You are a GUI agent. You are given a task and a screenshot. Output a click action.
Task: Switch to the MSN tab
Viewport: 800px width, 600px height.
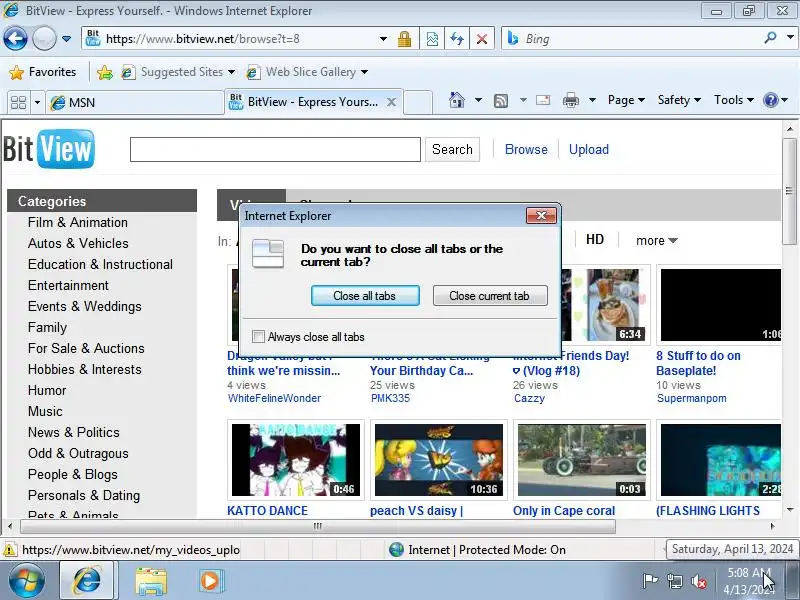[x=135, y=103]
